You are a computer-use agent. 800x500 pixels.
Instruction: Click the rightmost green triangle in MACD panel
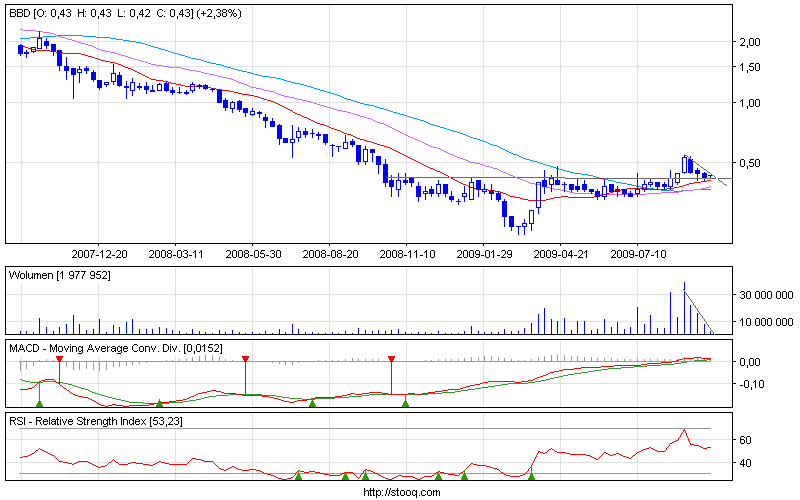click(405, 402)
